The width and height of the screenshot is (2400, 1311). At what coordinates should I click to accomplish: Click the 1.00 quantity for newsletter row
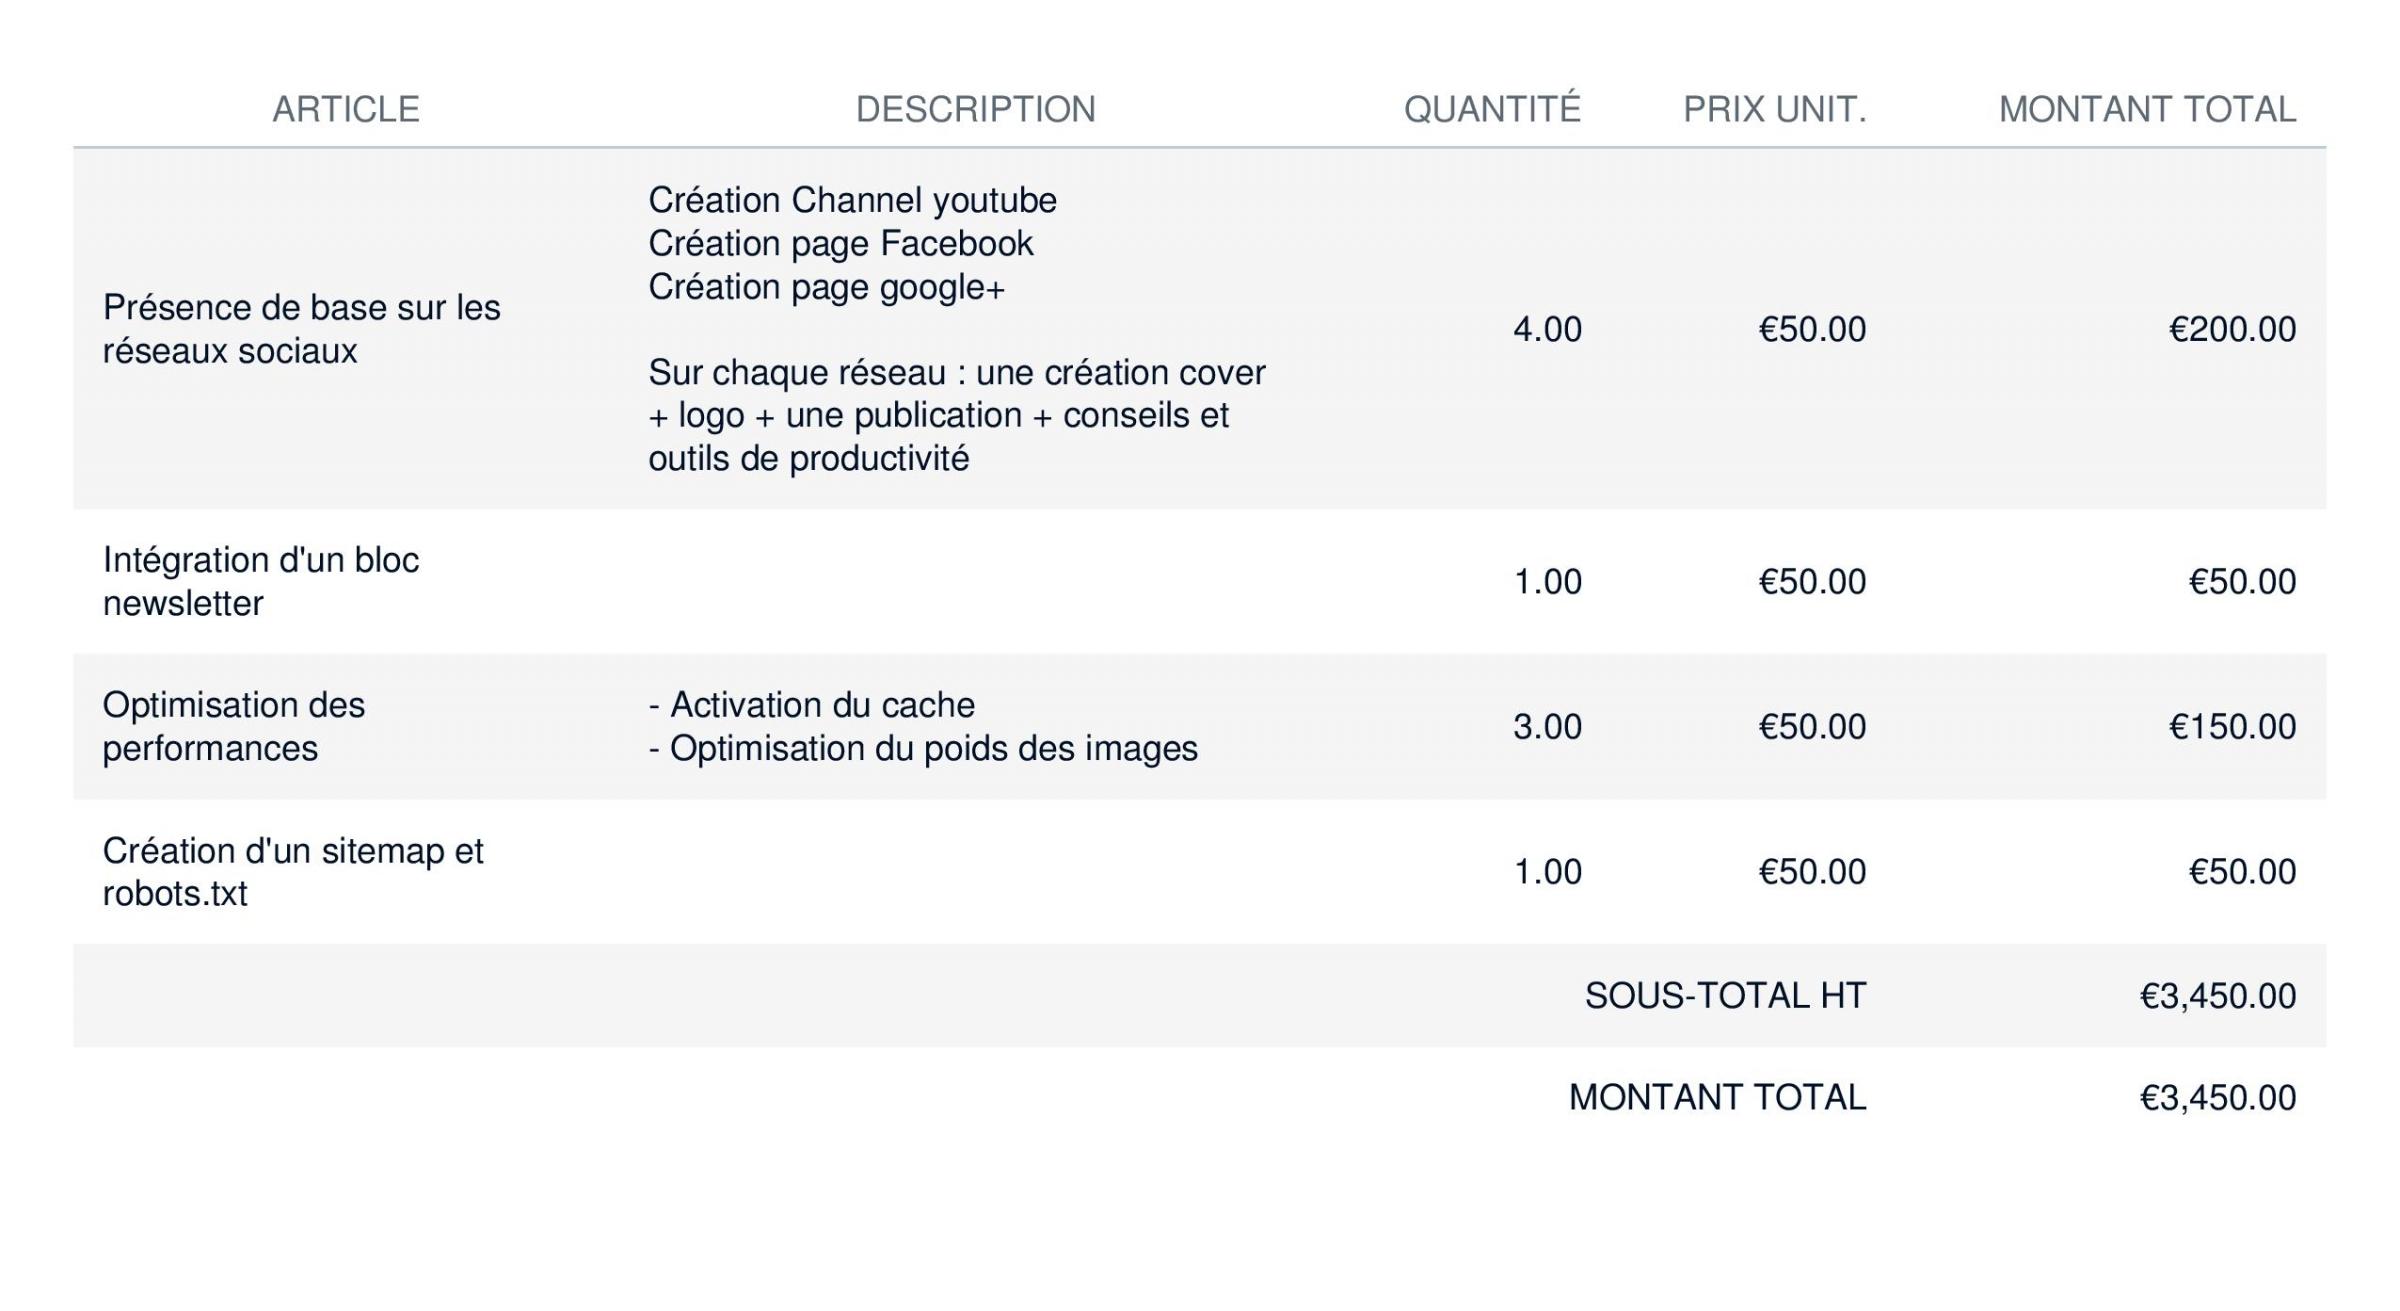[1548, 581]
